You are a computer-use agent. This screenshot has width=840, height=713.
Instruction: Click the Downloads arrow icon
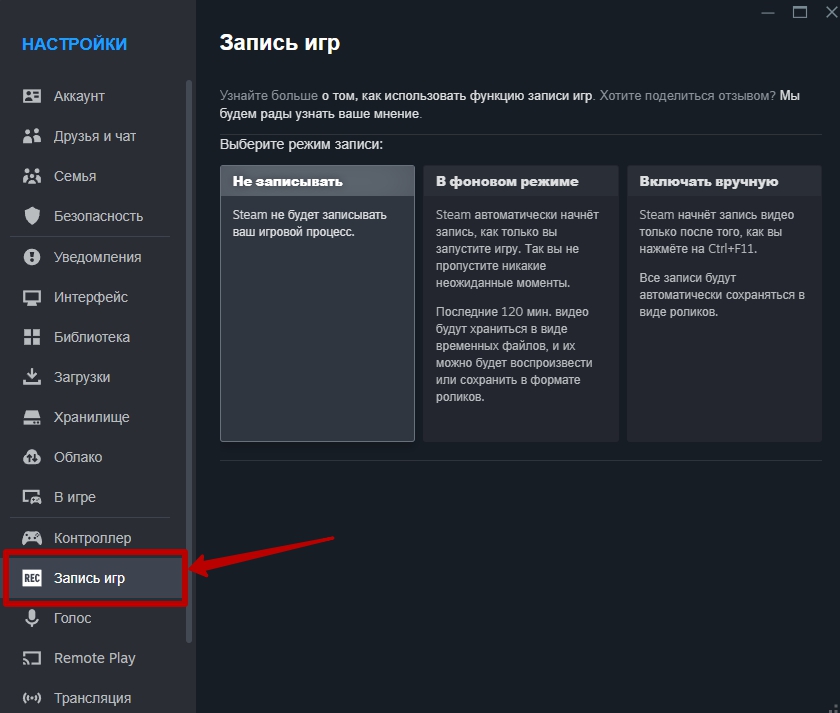[x=32, y=377]
